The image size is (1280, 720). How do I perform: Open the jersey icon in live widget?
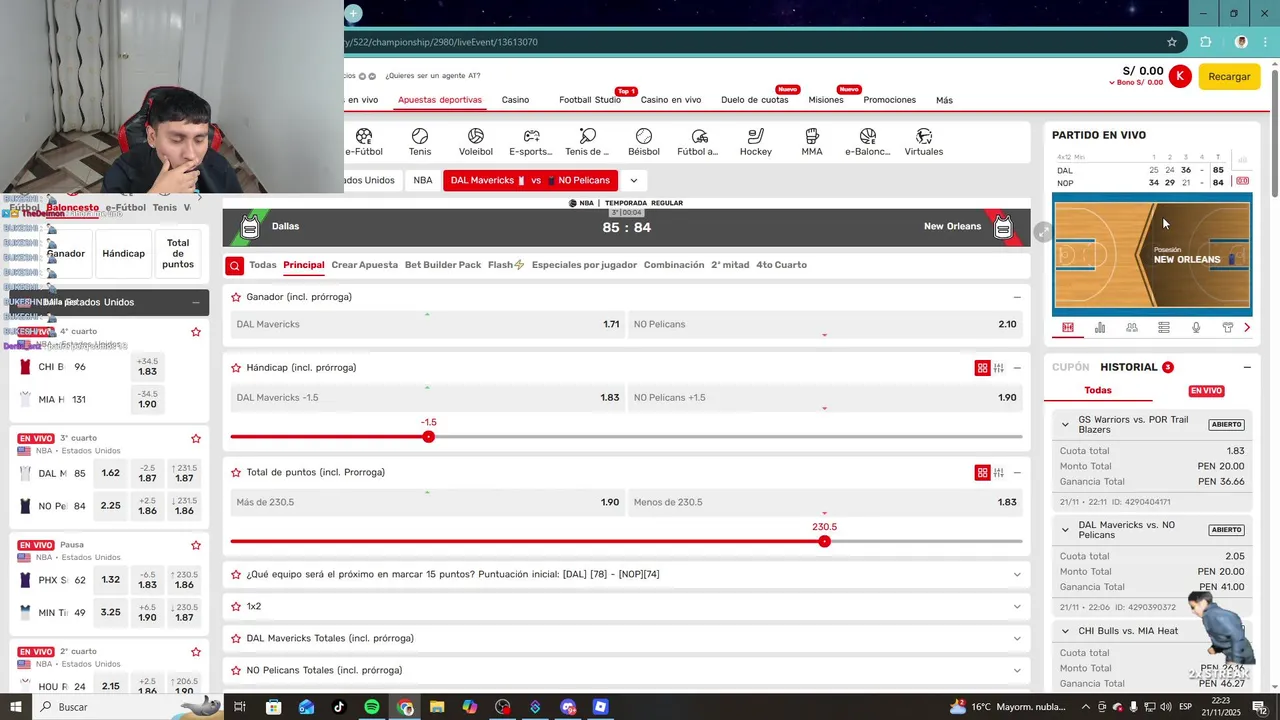[x=1228, y=327]
